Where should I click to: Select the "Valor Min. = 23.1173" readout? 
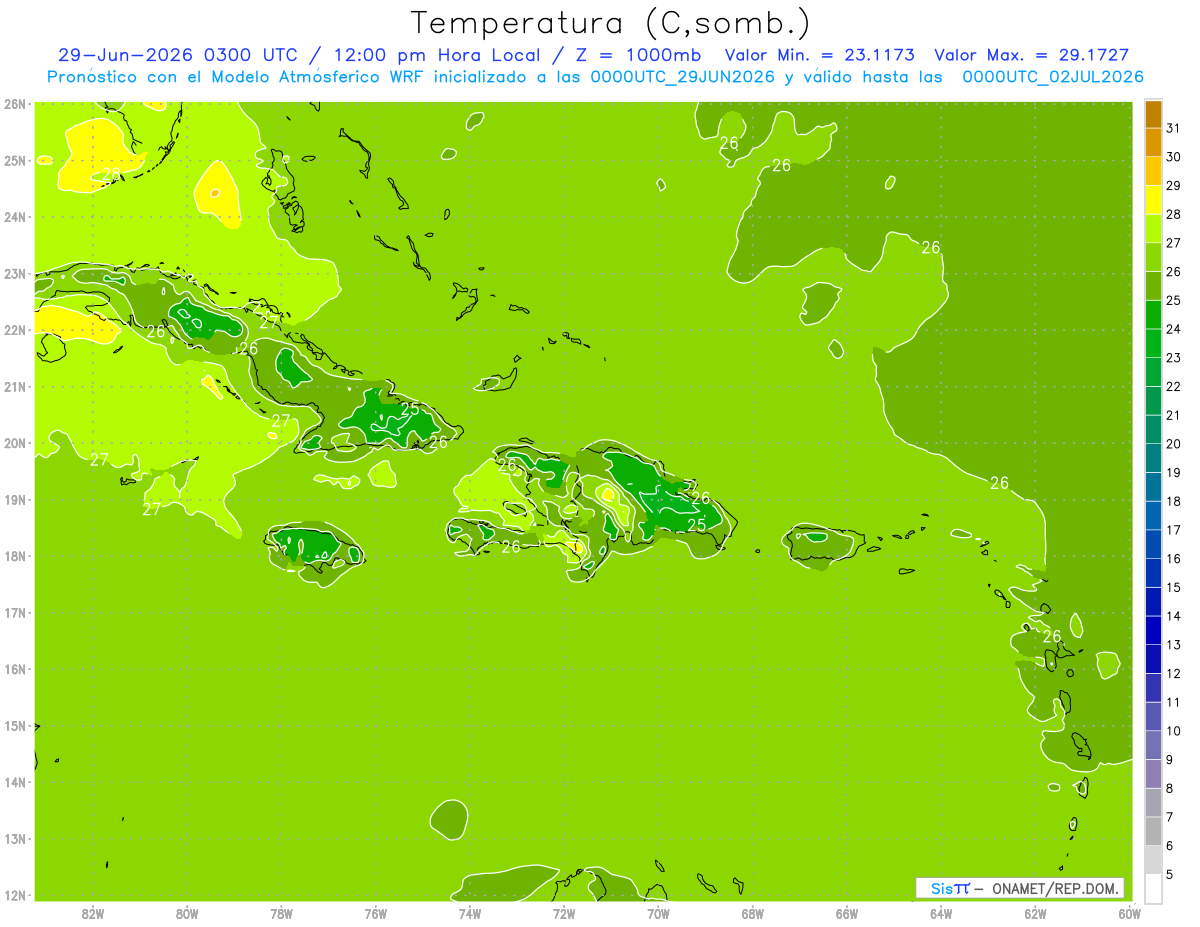(x=819, y=56)
